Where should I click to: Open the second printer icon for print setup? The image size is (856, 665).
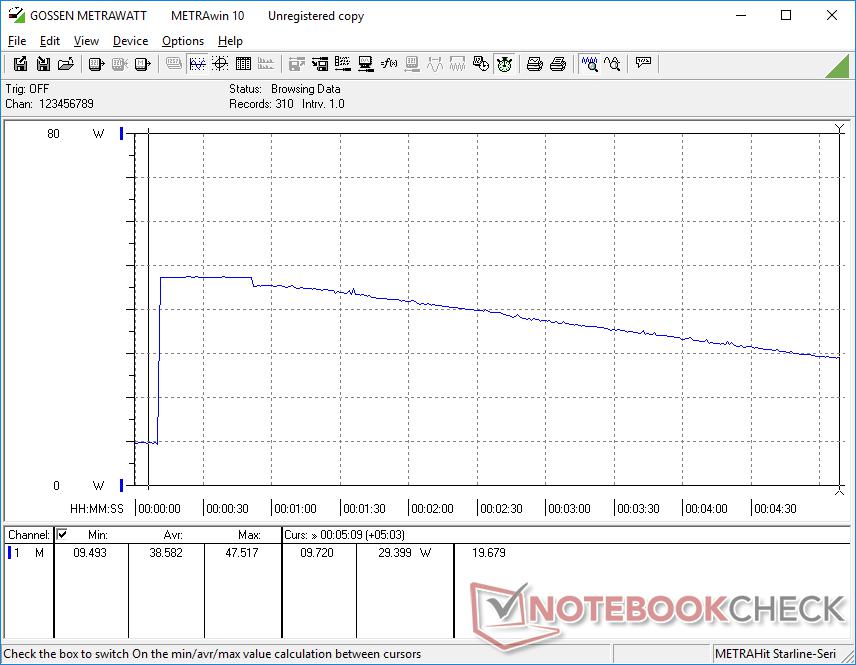click(557, 63)
